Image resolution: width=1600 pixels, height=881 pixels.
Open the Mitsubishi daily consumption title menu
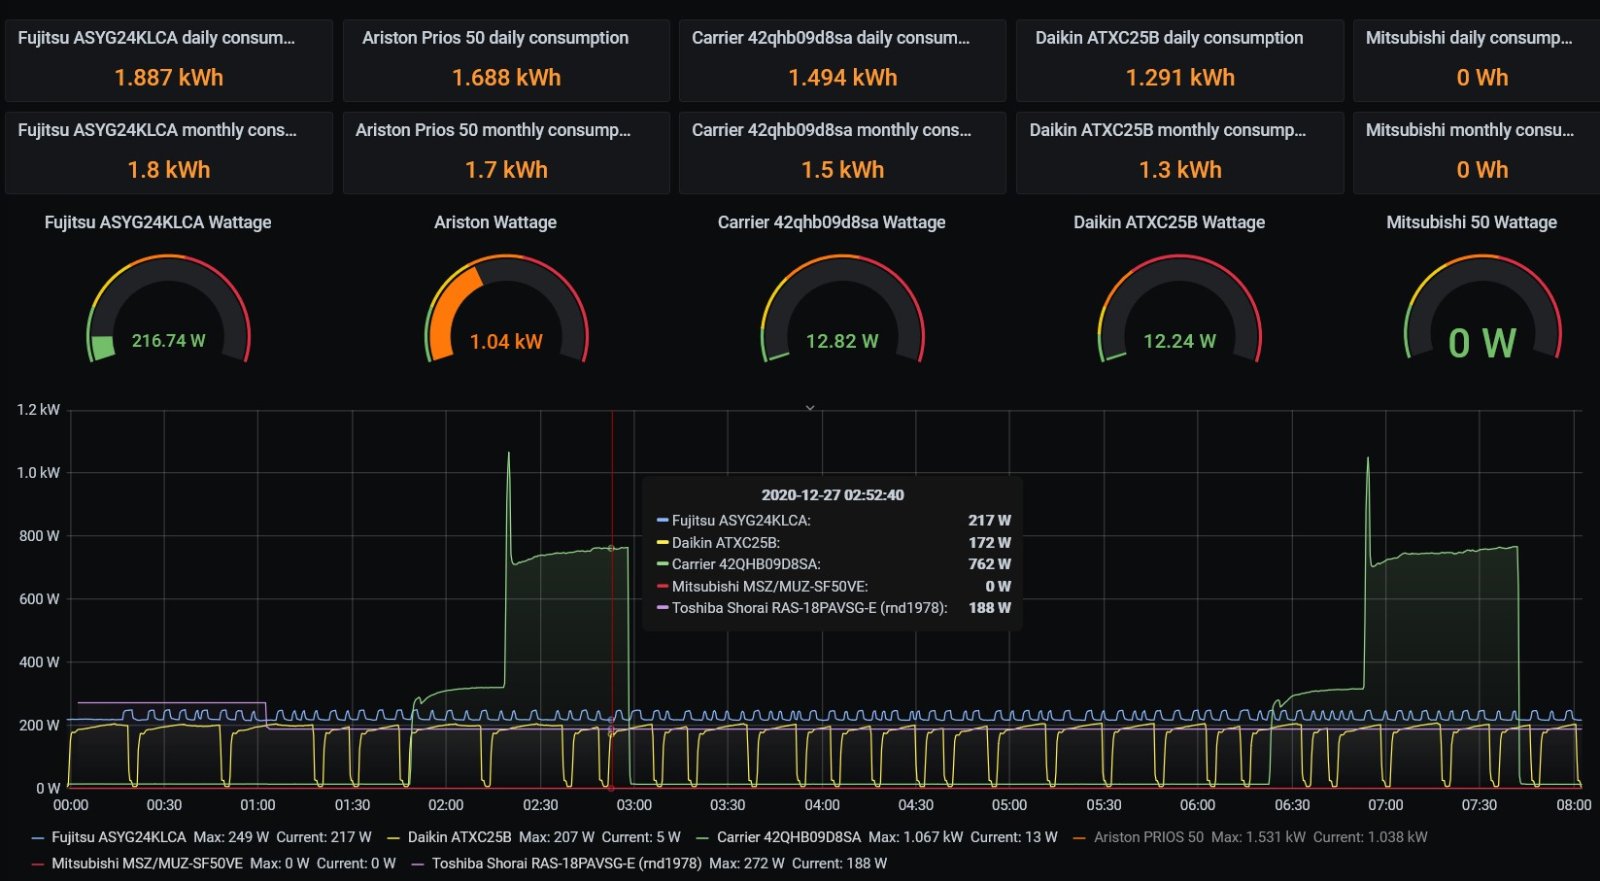pos(1469,38)
